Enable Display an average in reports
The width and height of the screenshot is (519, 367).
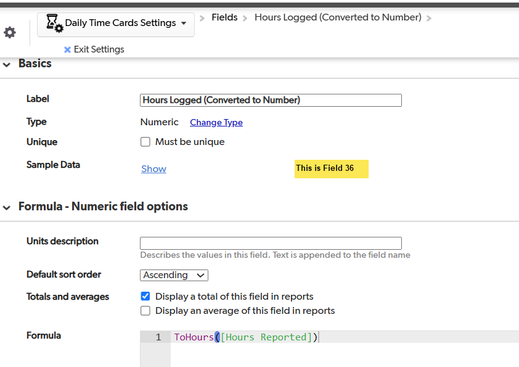[145, 311]
